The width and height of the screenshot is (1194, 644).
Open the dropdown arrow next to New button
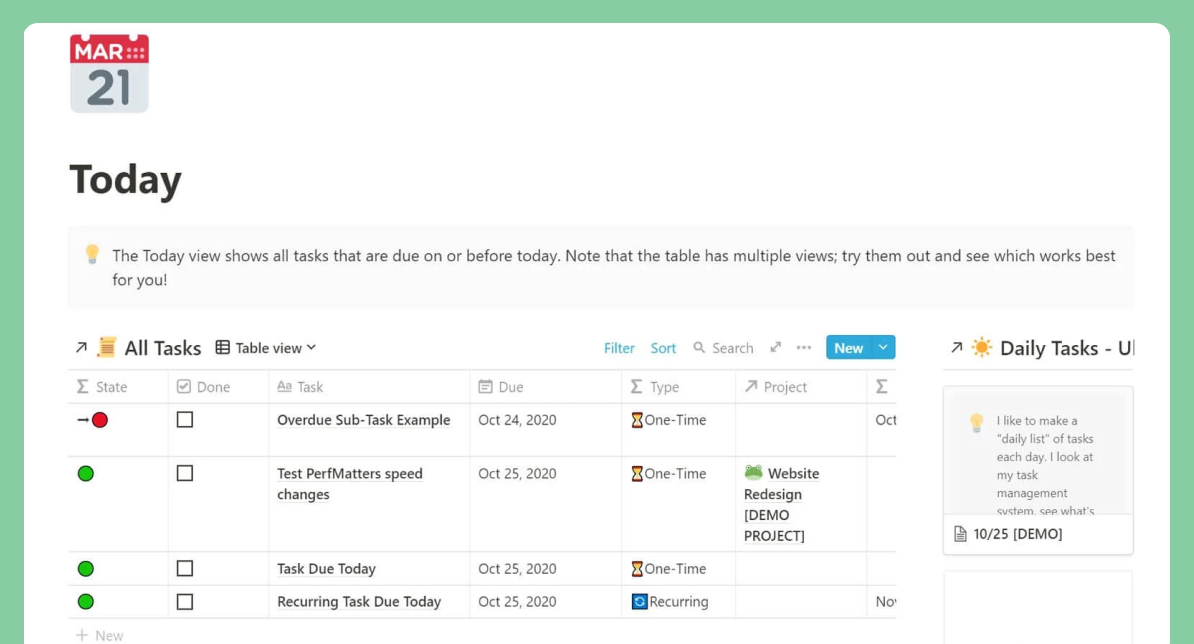pos(883,347)
